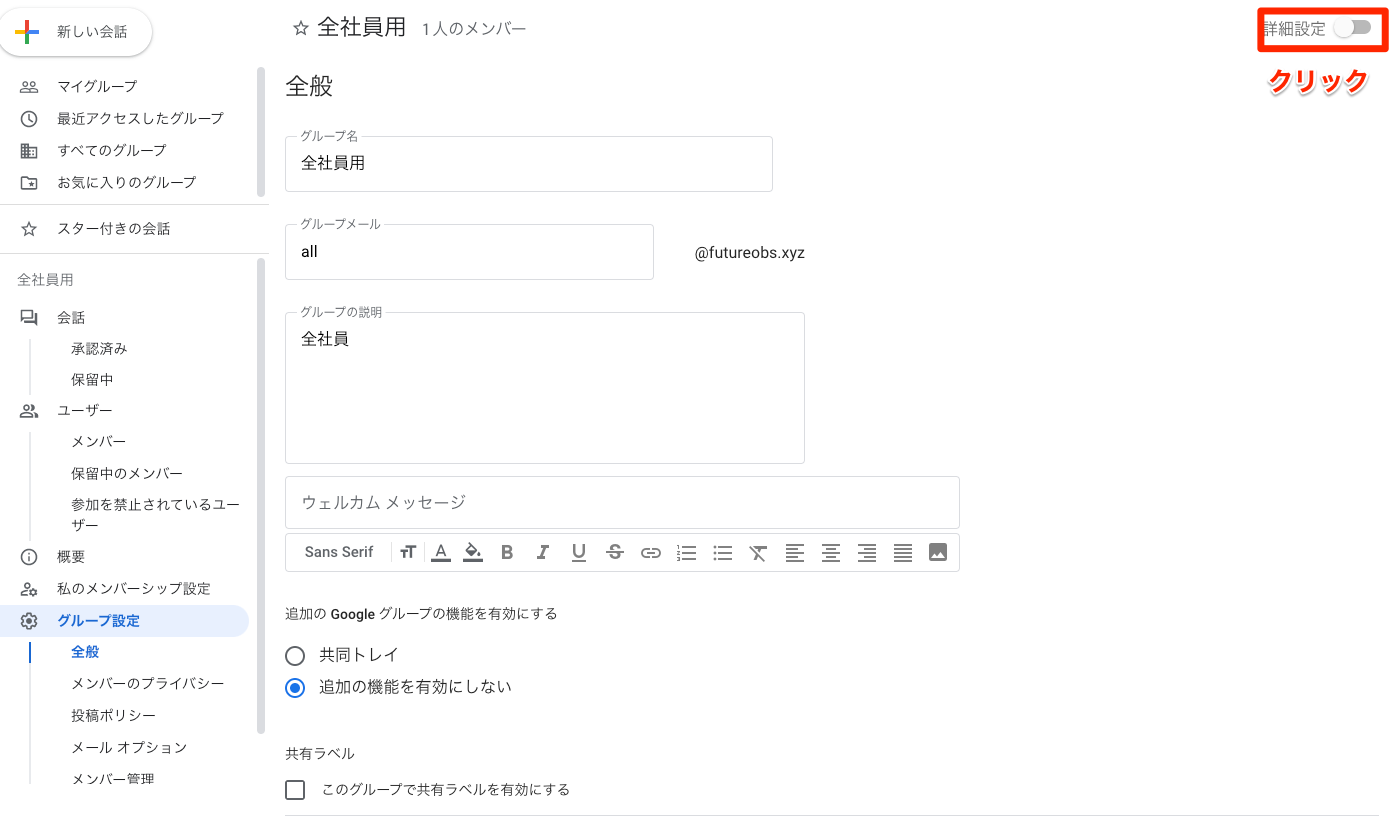Select the 共同トレイ radio button
The height and width of the screenshot is (816, 1391).
[x=295, y=656]
